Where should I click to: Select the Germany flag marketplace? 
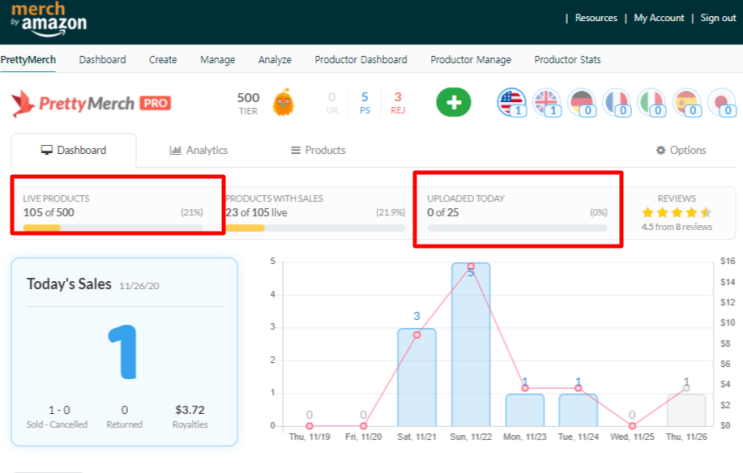(582, 102)
